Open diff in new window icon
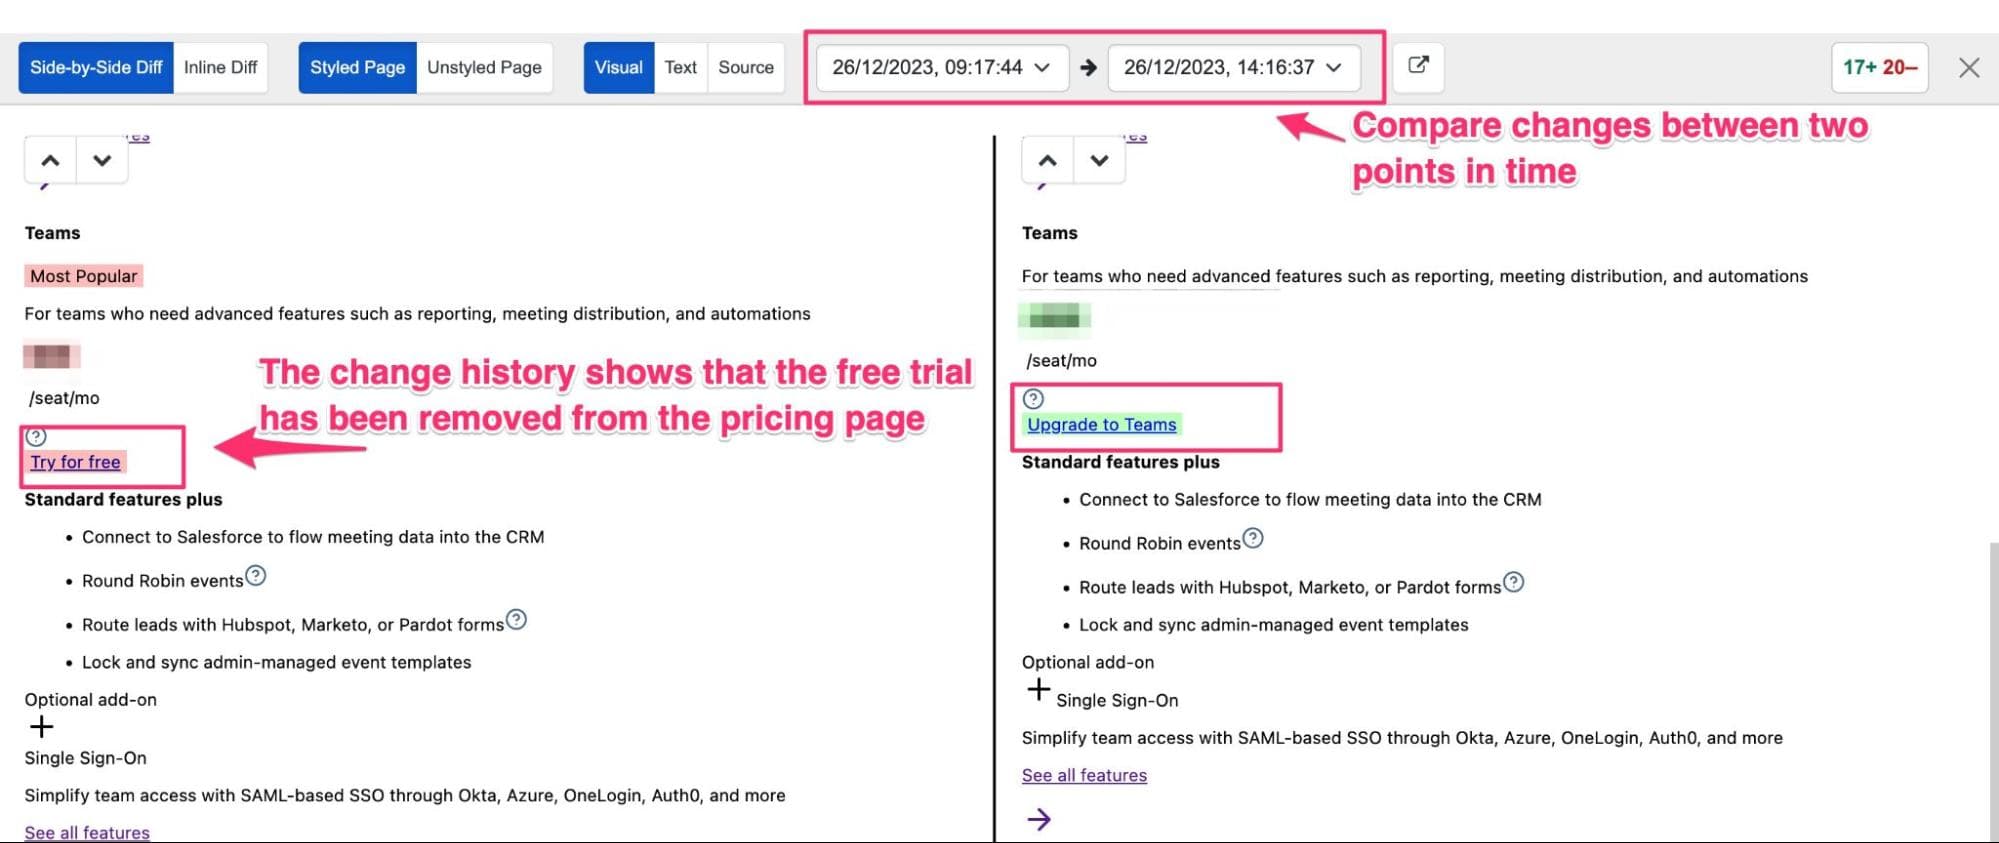Screen dimensions: 1999x843 (x=1418, y=66)
